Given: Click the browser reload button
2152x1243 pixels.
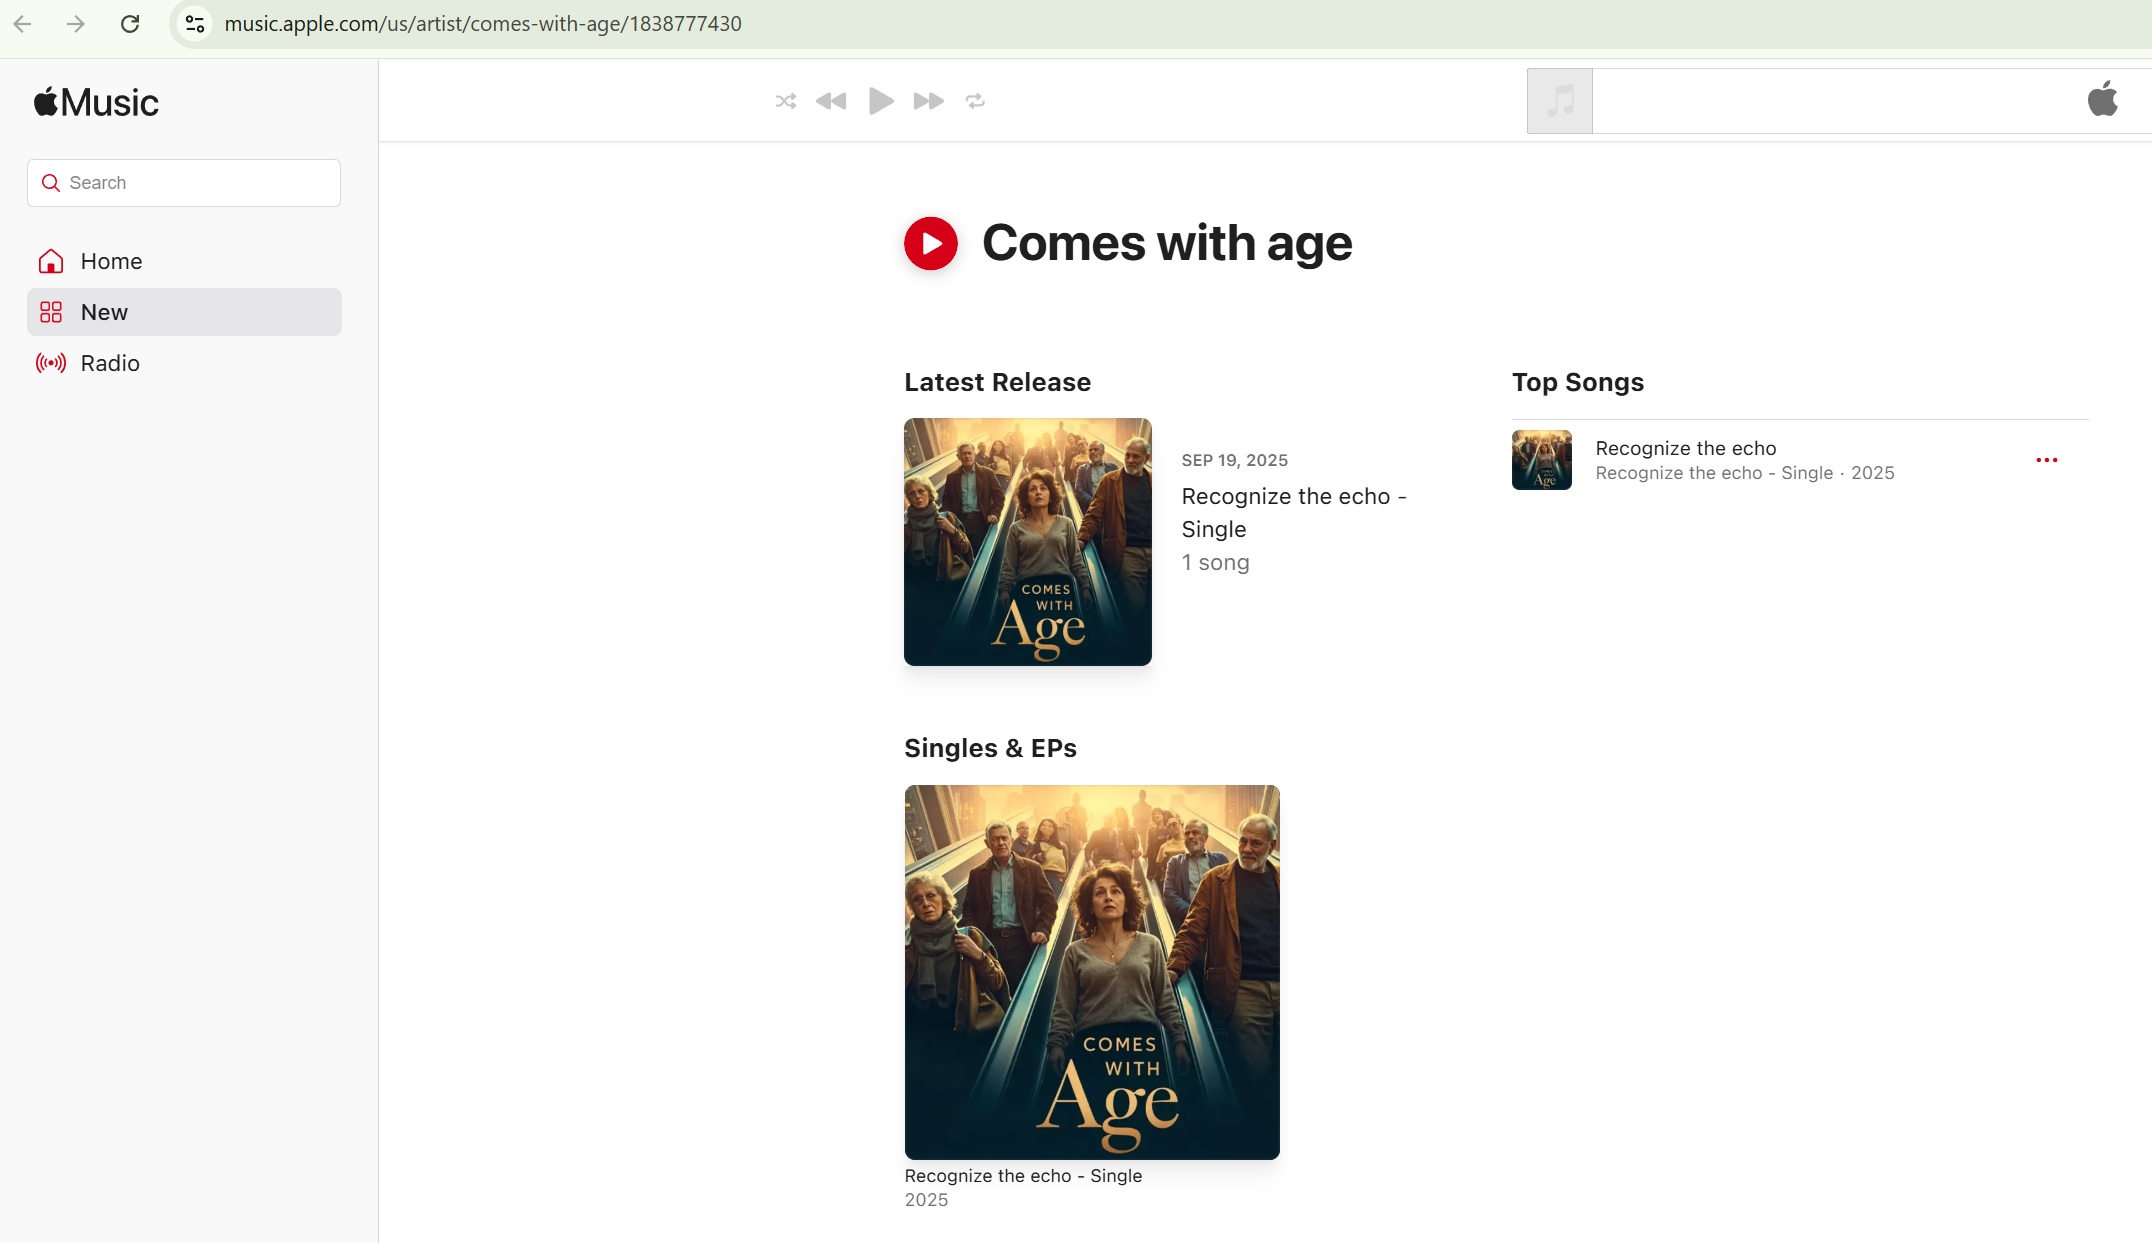Looking at the screenshot, I should tap(130, 24).
